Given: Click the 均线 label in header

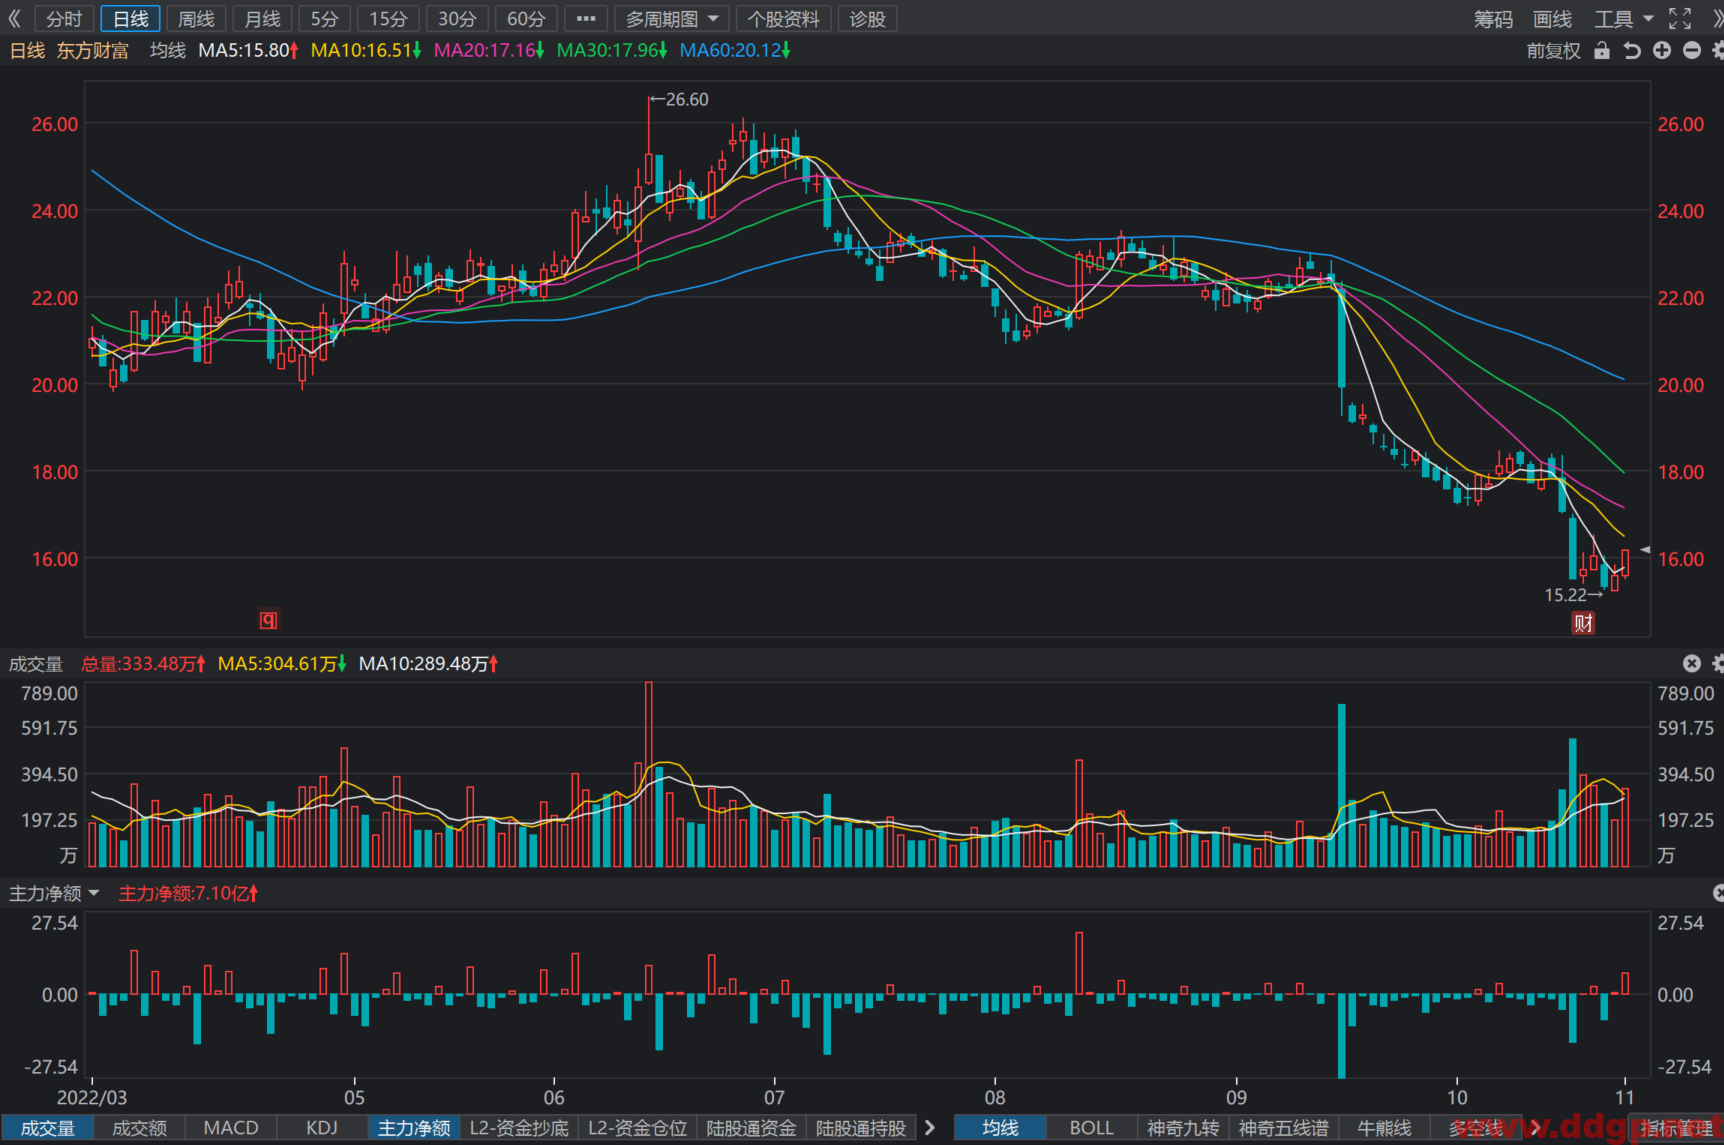Looking at the screenshot, I should [167, 50].
